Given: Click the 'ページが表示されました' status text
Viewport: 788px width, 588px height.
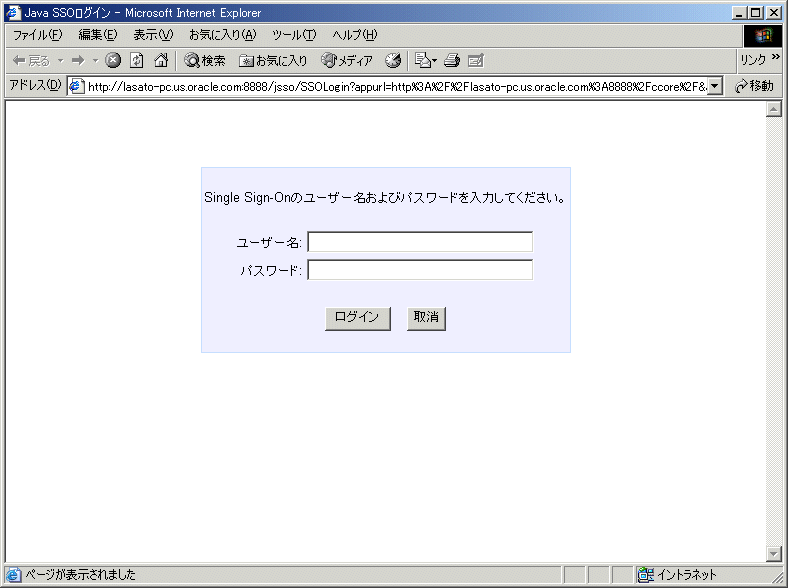Looking at the screenshot, I should point(80,574).
